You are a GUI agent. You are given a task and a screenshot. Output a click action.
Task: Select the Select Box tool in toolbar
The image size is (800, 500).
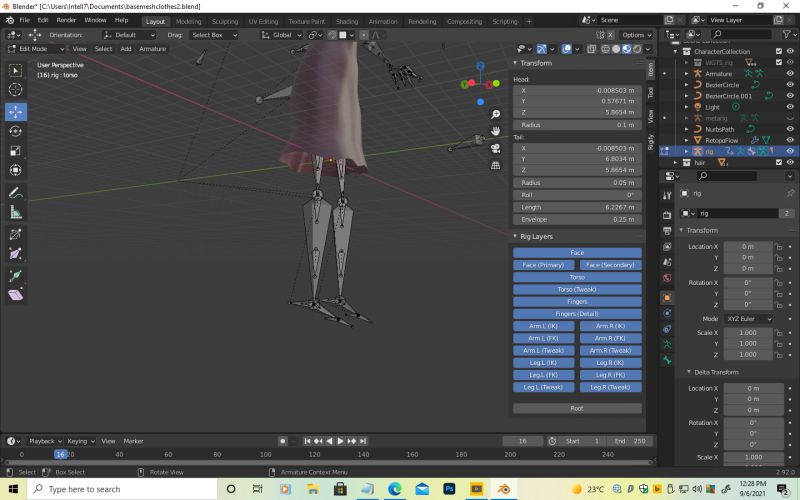15,70
